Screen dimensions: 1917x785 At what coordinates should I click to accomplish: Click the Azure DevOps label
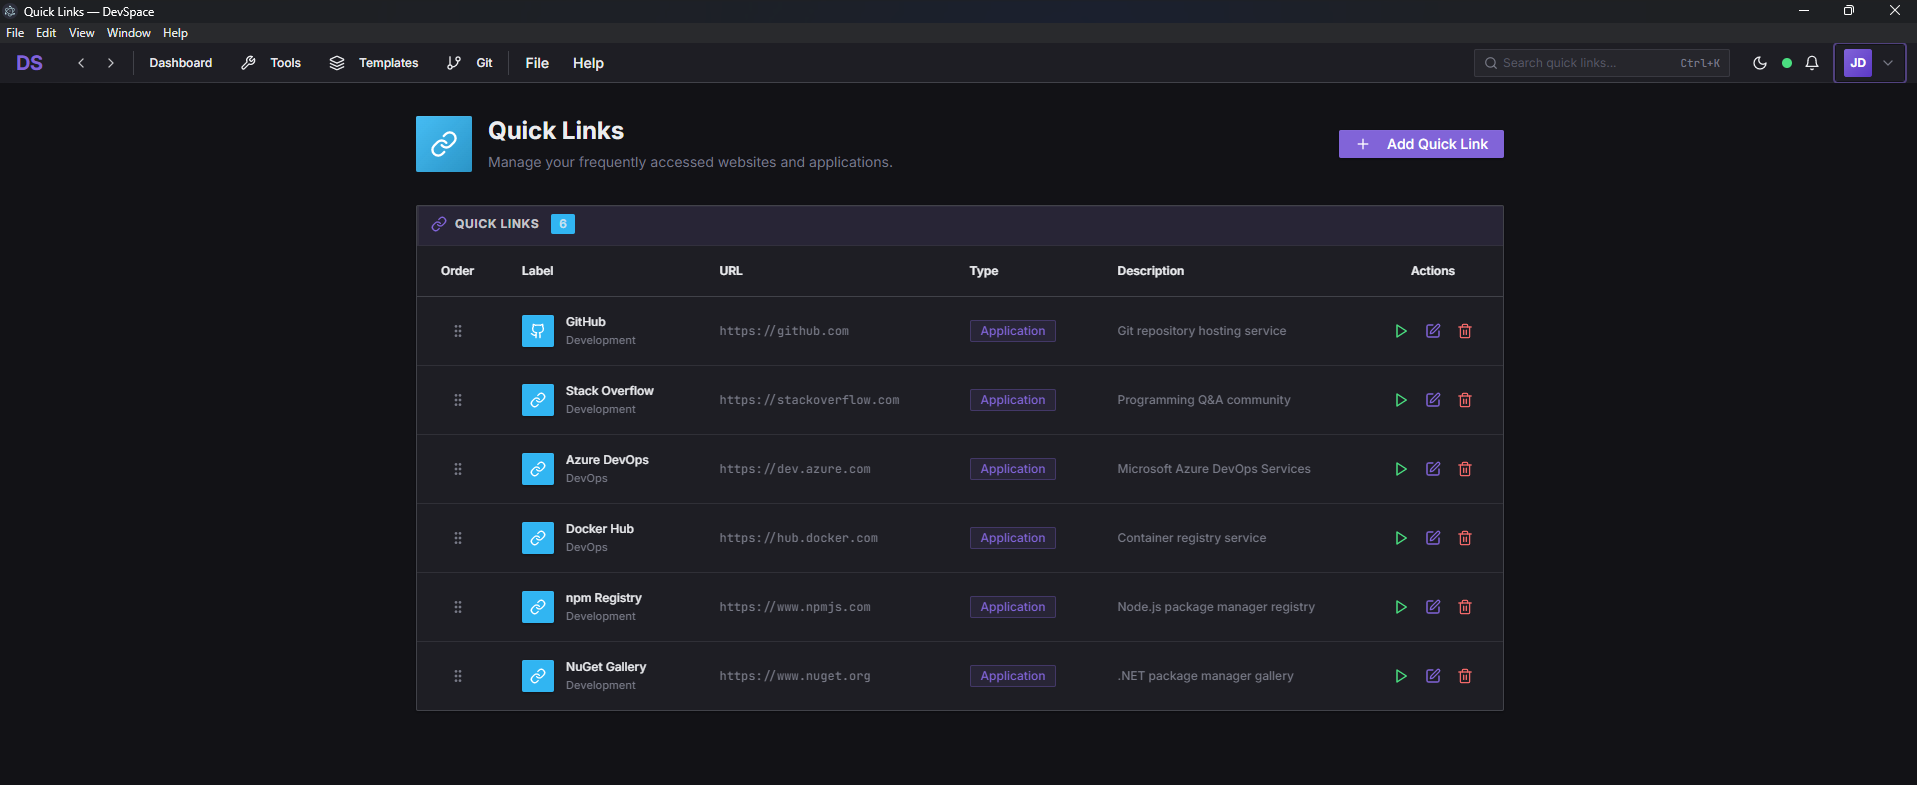click(607, 460)
